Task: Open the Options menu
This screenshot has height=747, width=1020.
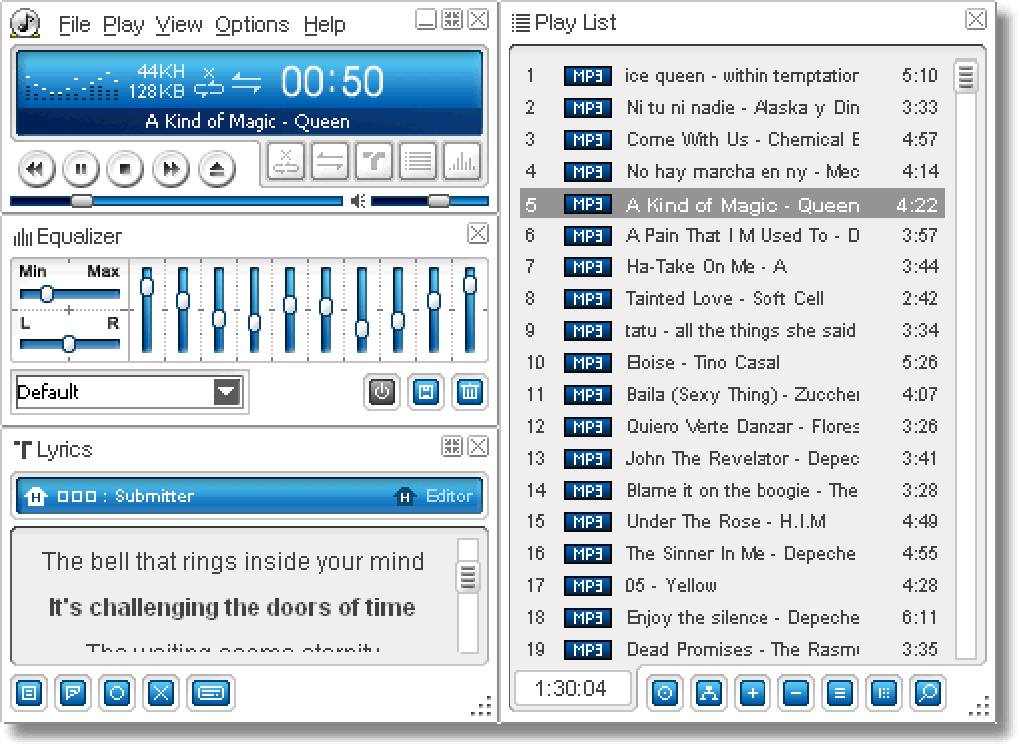Action: pos(252,25)
